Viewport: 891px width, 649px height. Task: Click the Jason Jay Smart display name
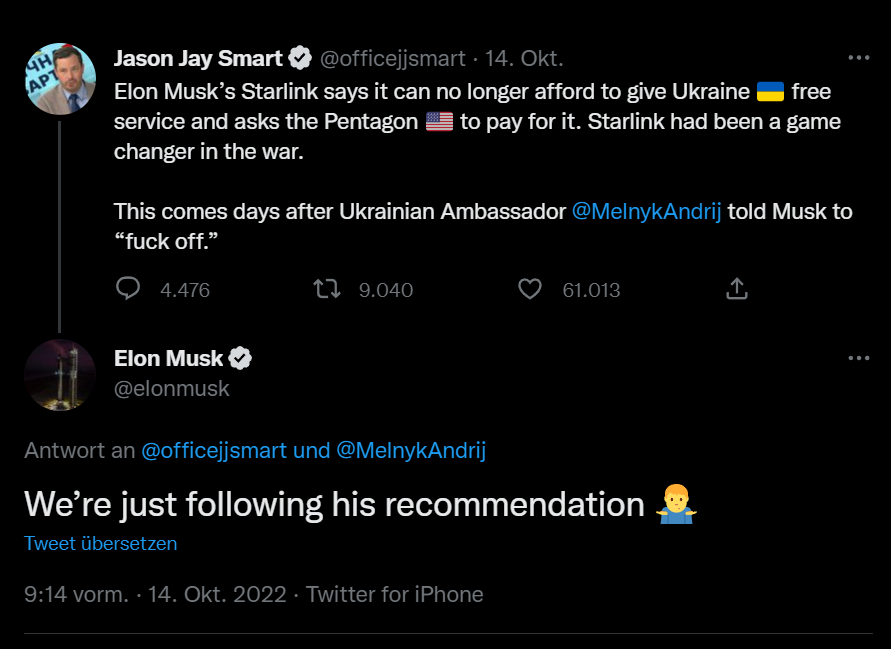tap(198, 58)
